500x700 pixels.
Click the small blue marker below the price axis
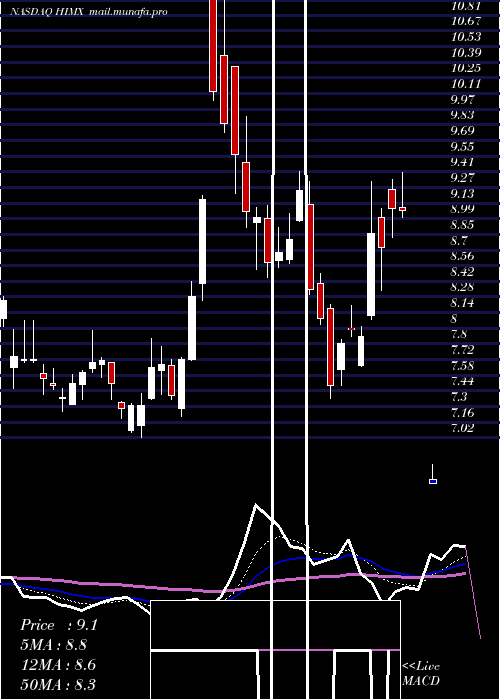(433, 481)
